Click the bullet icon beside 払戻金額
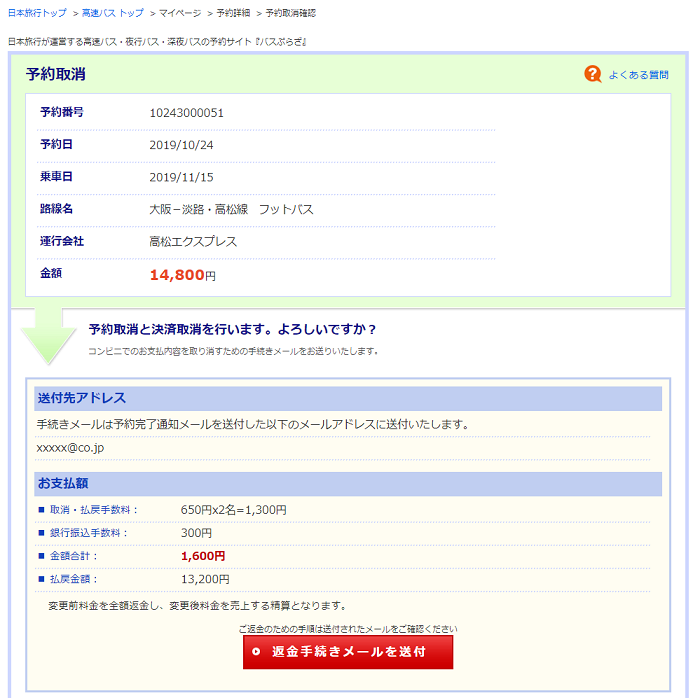The image size is (700, 698). click(x=41, y=579)
